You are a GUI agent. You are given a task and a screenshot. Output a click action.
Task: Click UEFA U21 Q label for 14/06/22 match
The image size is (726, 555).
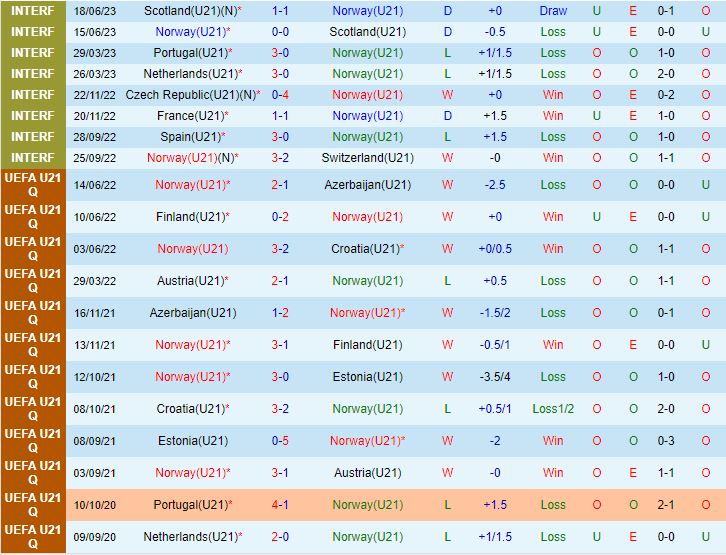(32, 185)
